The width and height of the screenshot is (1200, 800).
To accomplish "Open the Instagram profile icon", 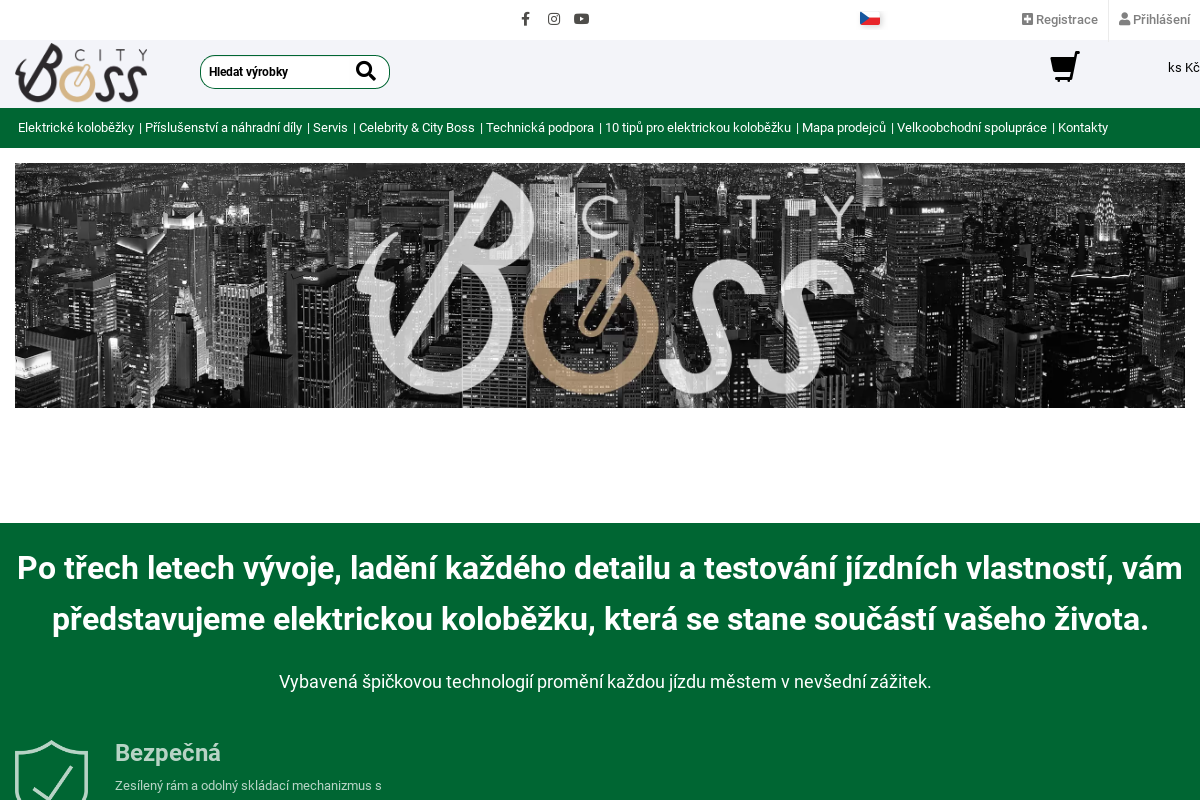I will click(x=554, y=19).
